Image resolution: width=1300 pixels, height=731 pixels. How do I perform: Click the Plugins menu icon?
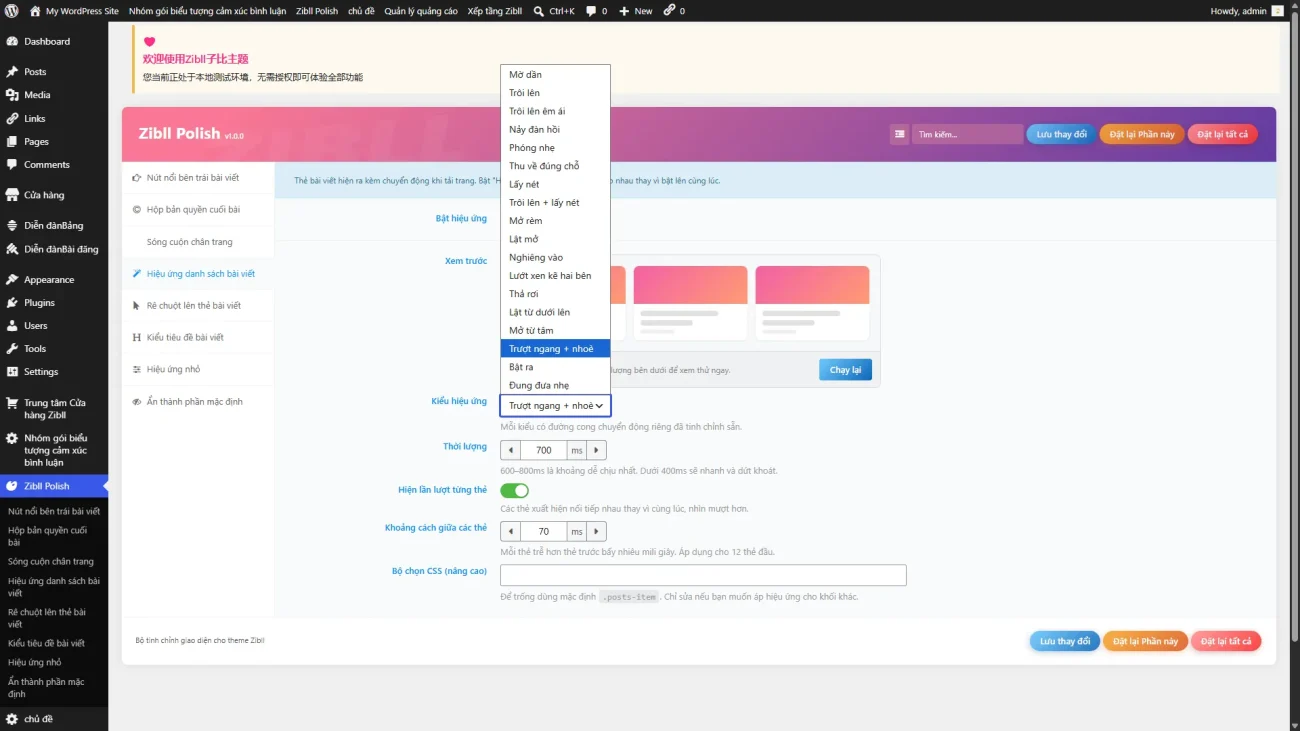[x=12, y=303]
